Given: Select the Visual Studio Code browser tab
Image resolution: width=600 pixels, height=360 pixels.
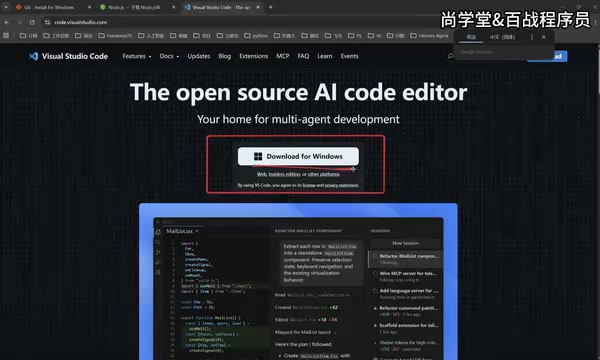Looking at the screenshot, I should (x=221, y=7).
